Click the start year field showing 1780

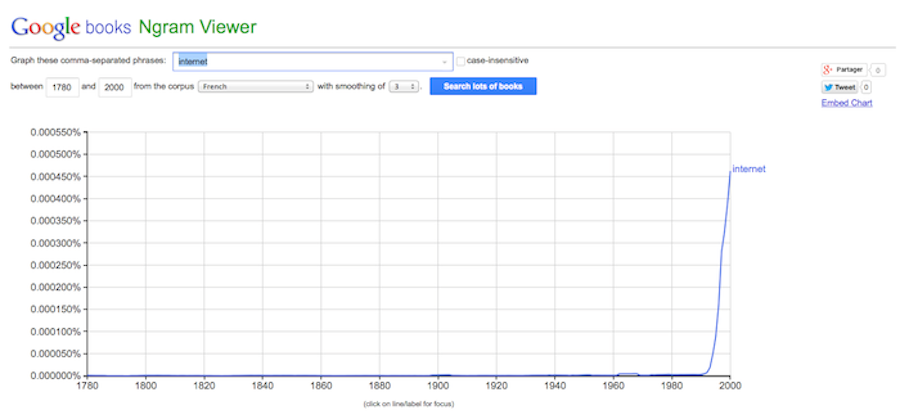pyautogui.click(x=62, y=87)
